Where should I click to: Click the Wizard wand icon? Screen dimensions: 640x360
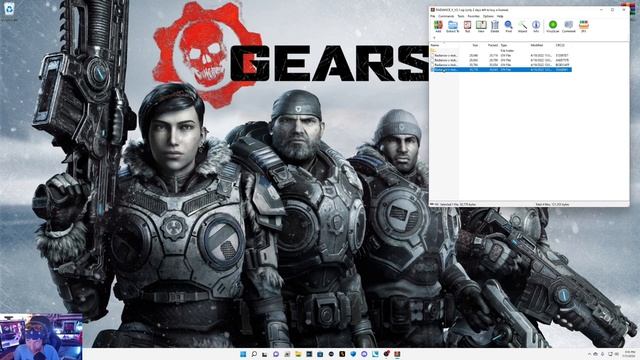[522, 27]
